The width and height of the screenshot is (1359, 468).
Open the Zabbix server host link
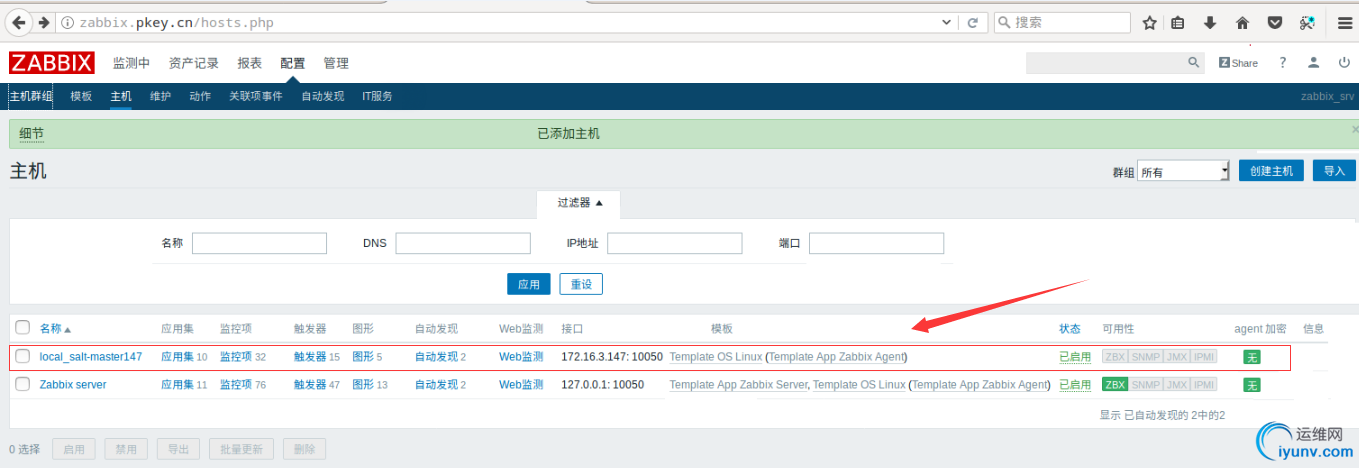pyautogui.click(x=73, y=384)
